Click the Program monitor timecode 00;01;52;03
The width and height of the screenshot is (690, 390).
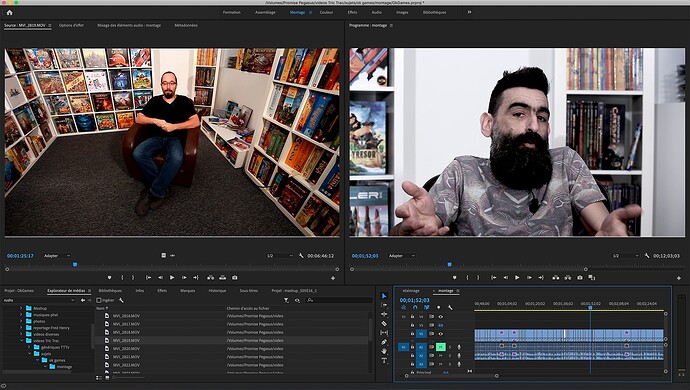365,256
